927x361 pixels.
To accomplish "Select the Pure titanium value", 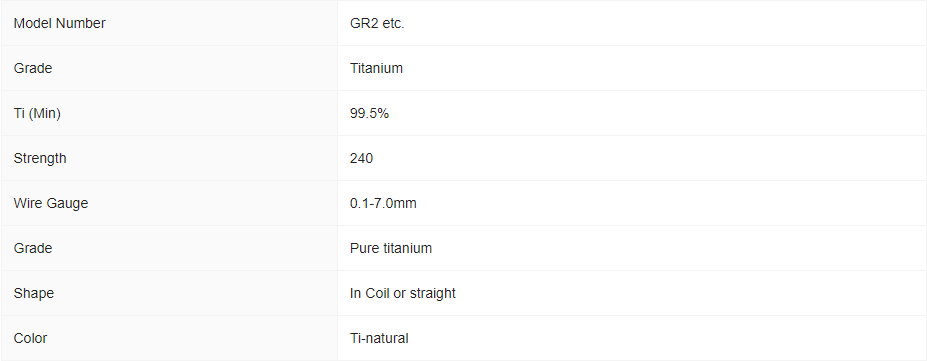I will tap(391, 248).
